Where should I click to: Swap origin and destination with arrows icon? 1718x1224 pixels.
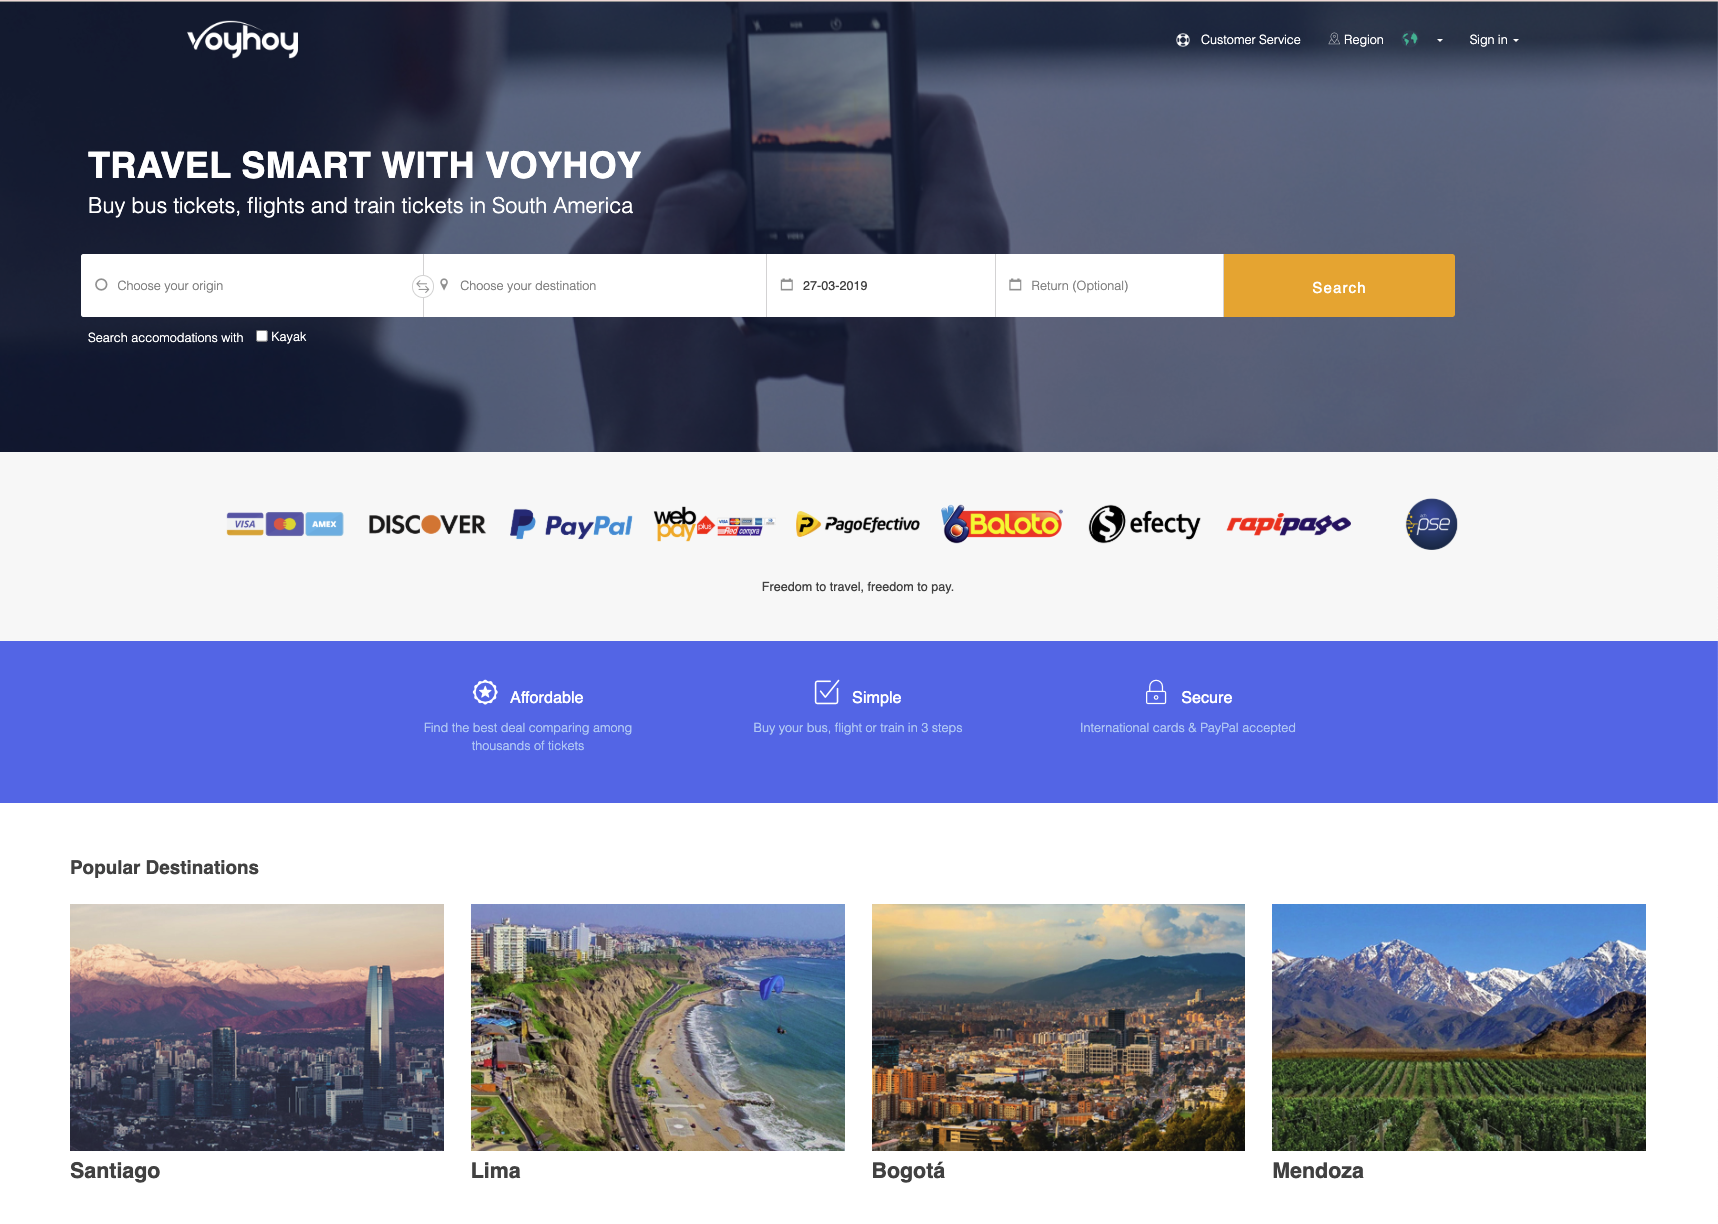coord(423,286)
